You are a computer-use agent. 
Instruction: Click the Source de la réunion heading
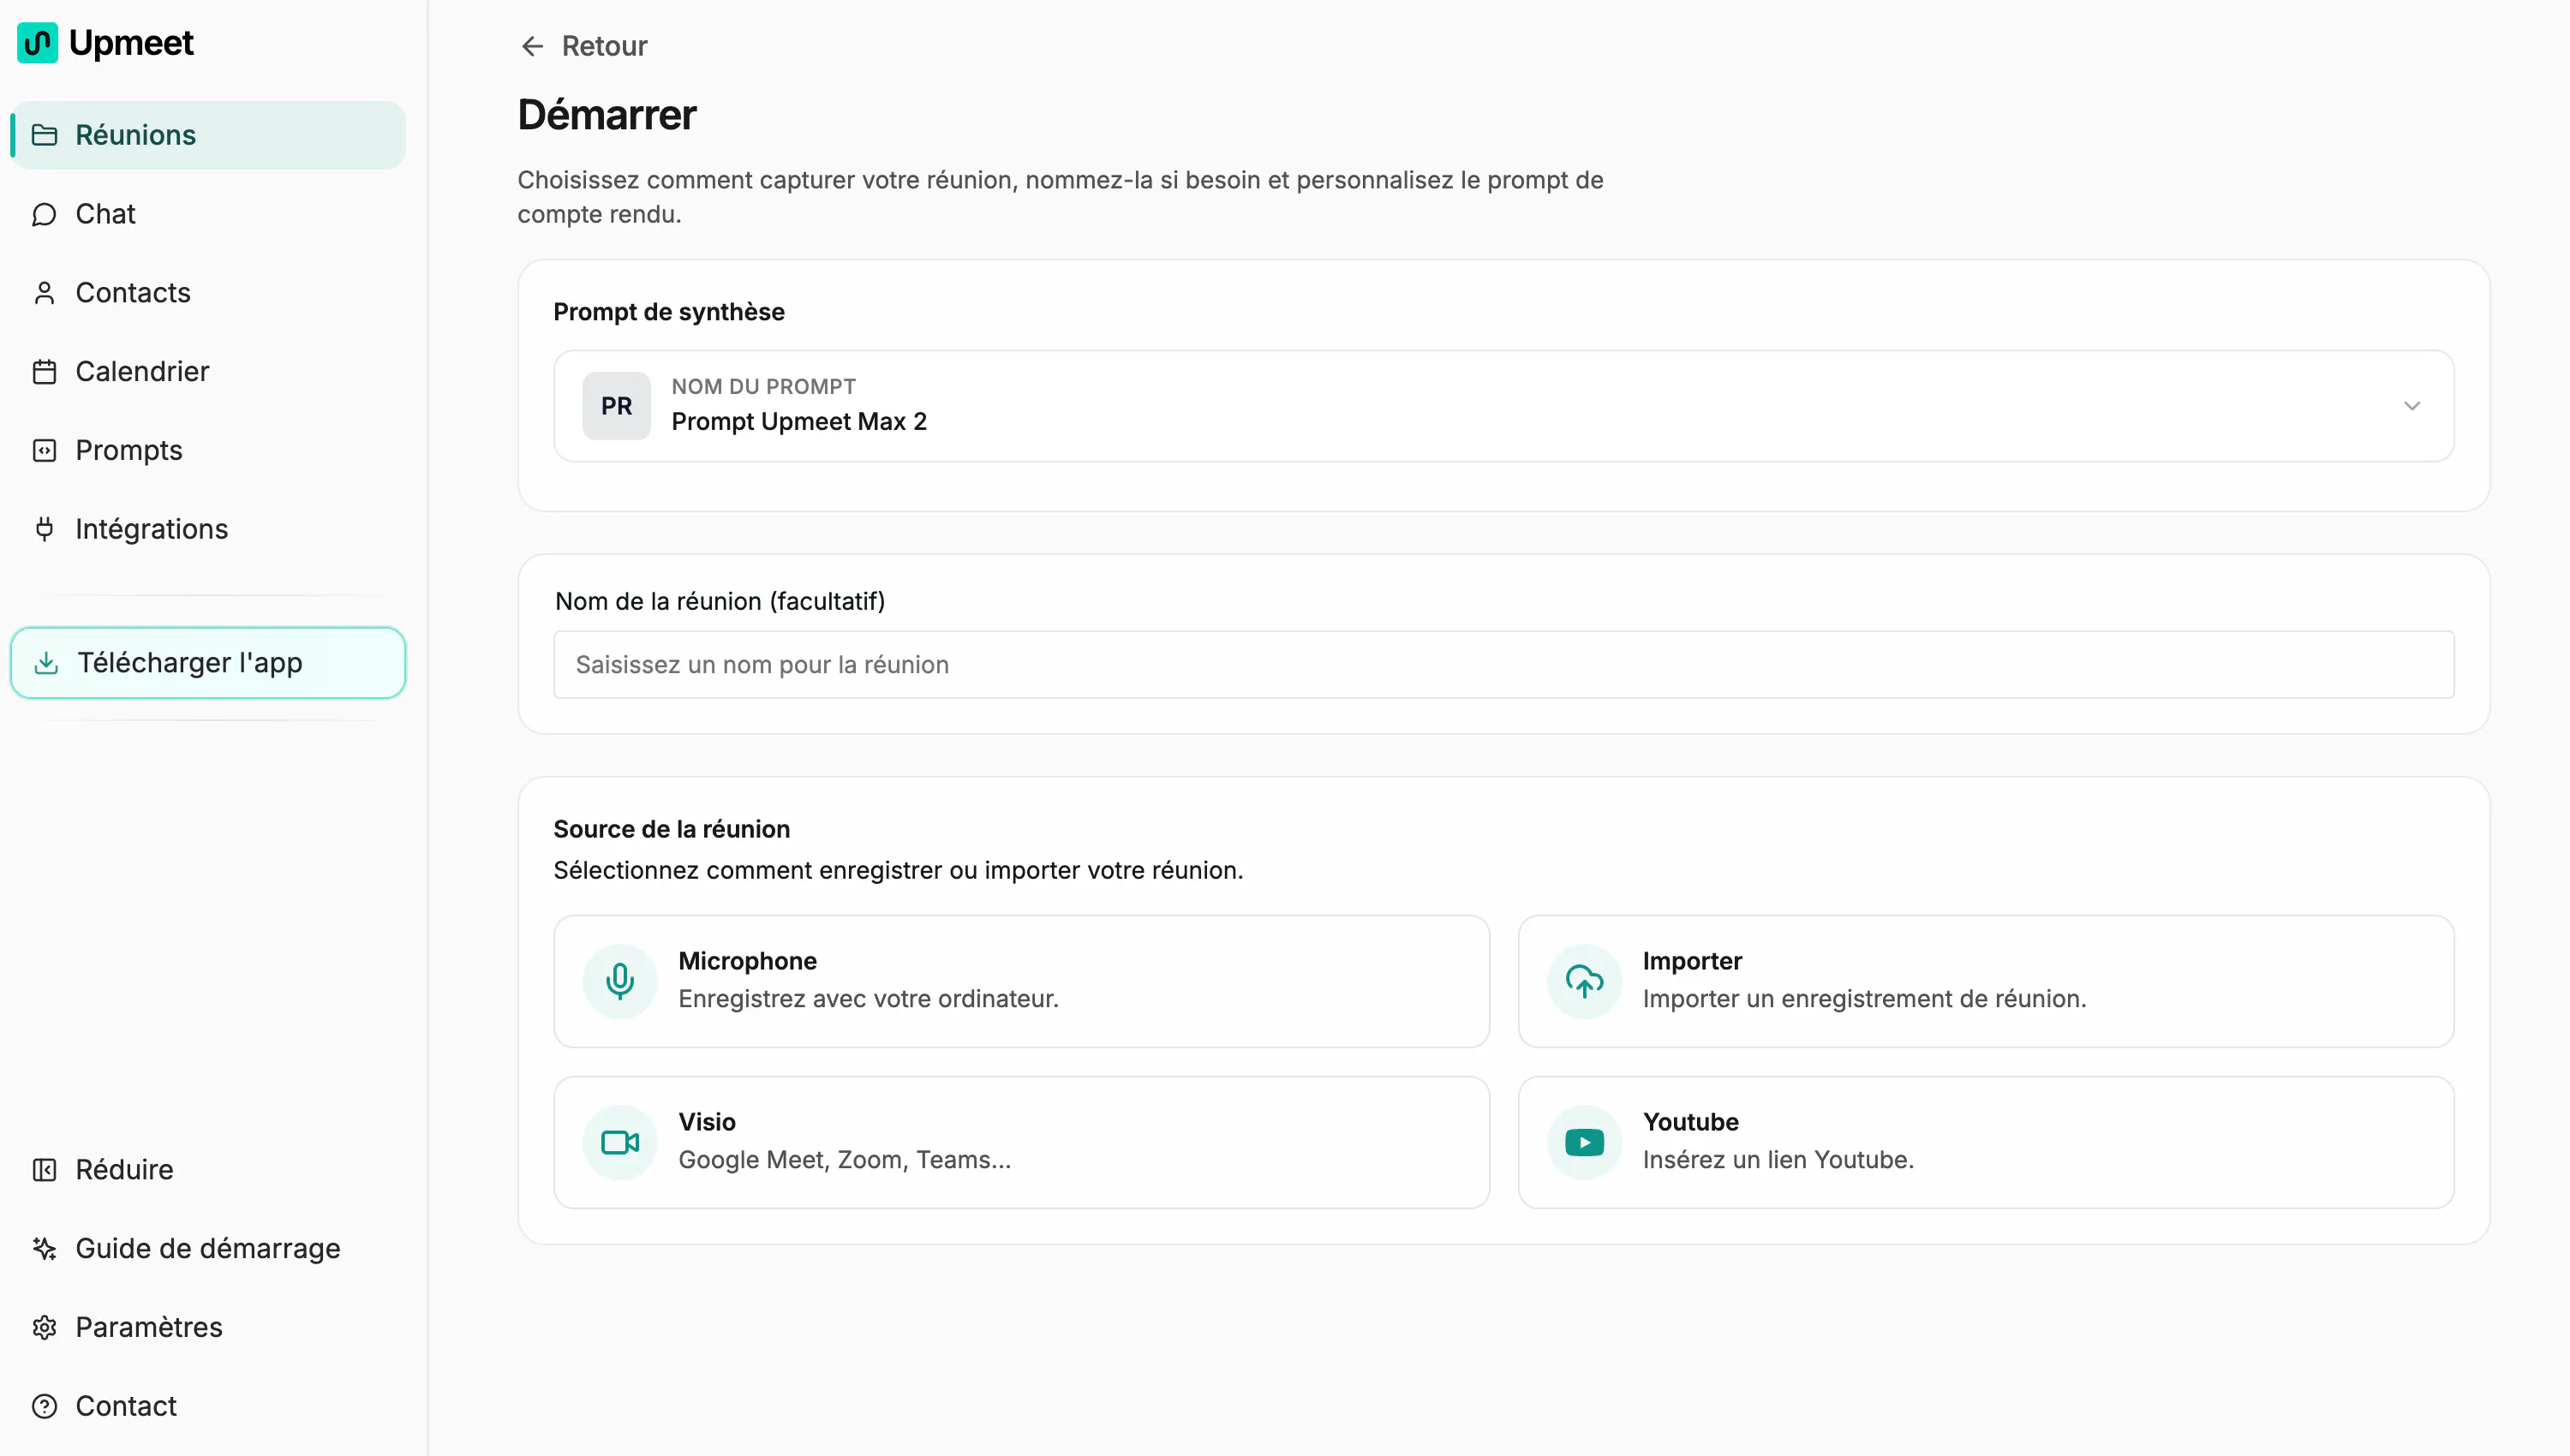pos(671,829)
